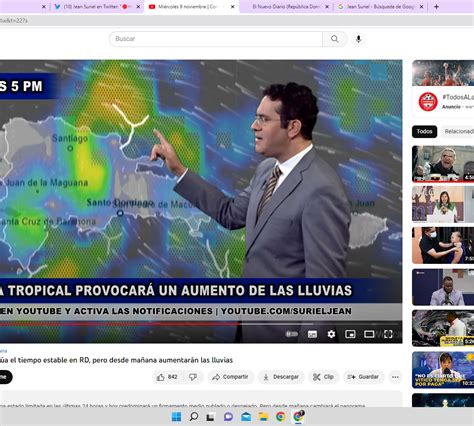The width and height of the screenshot is (474, 426).
Task: Open the player settings gear
Action: [x=331, y=334]
